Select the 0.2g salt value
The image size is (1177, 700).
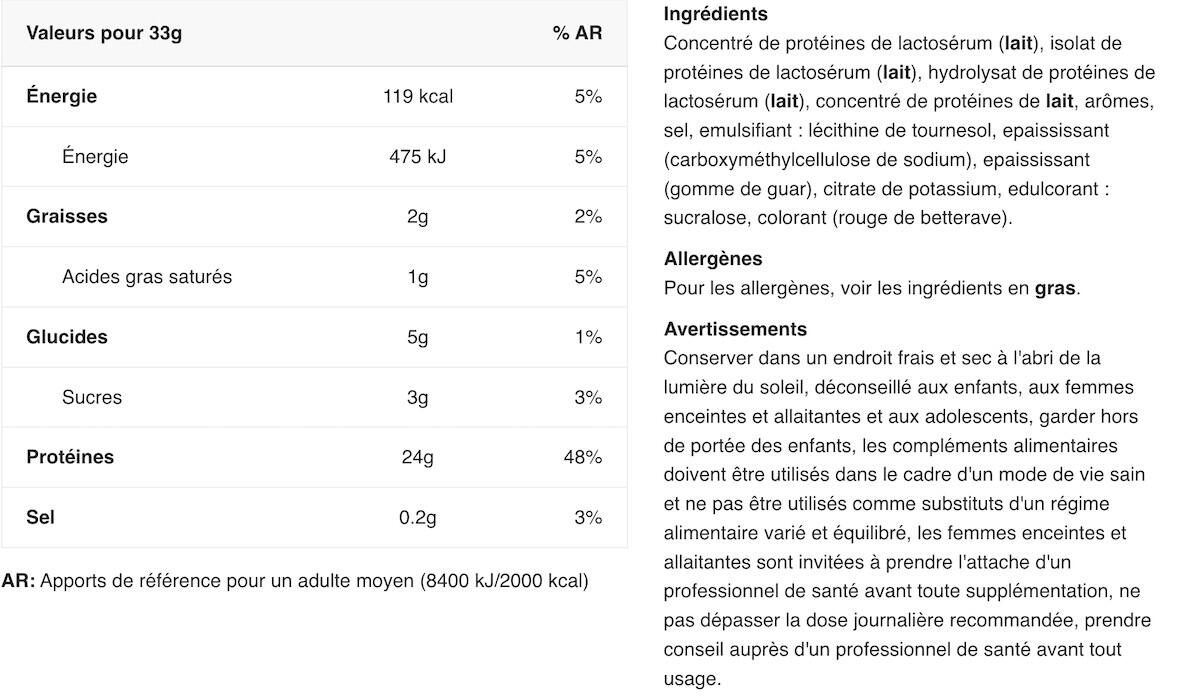click(x=417, y=518)
